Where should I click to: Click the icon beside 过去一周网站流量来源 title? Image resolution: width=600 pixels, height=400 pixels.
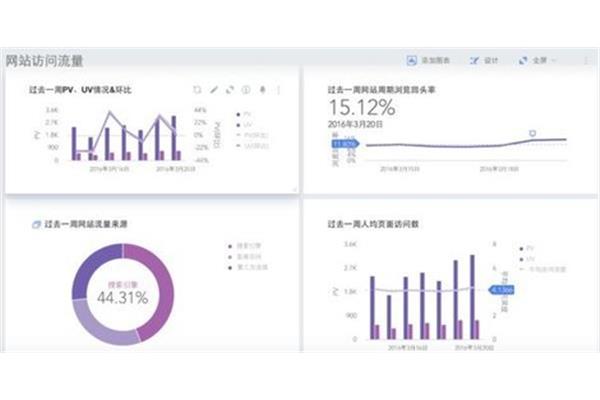(36, 224)
